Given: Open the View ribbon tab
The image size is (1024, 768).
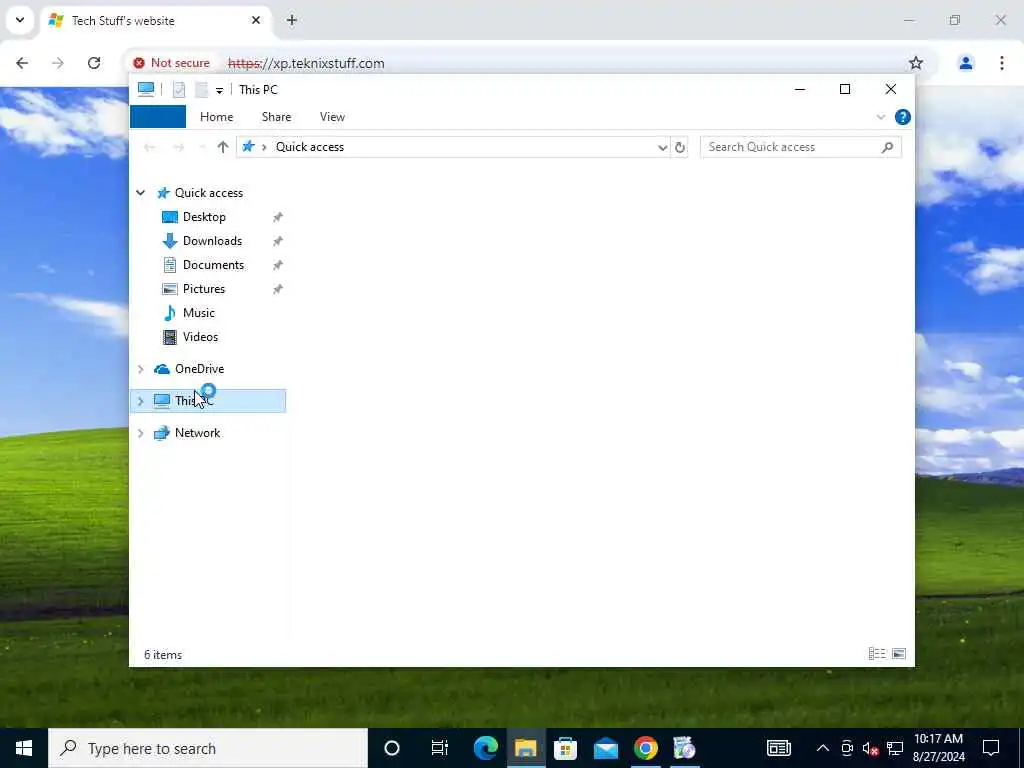Looking at the screenshot, I should click(332, 117).
